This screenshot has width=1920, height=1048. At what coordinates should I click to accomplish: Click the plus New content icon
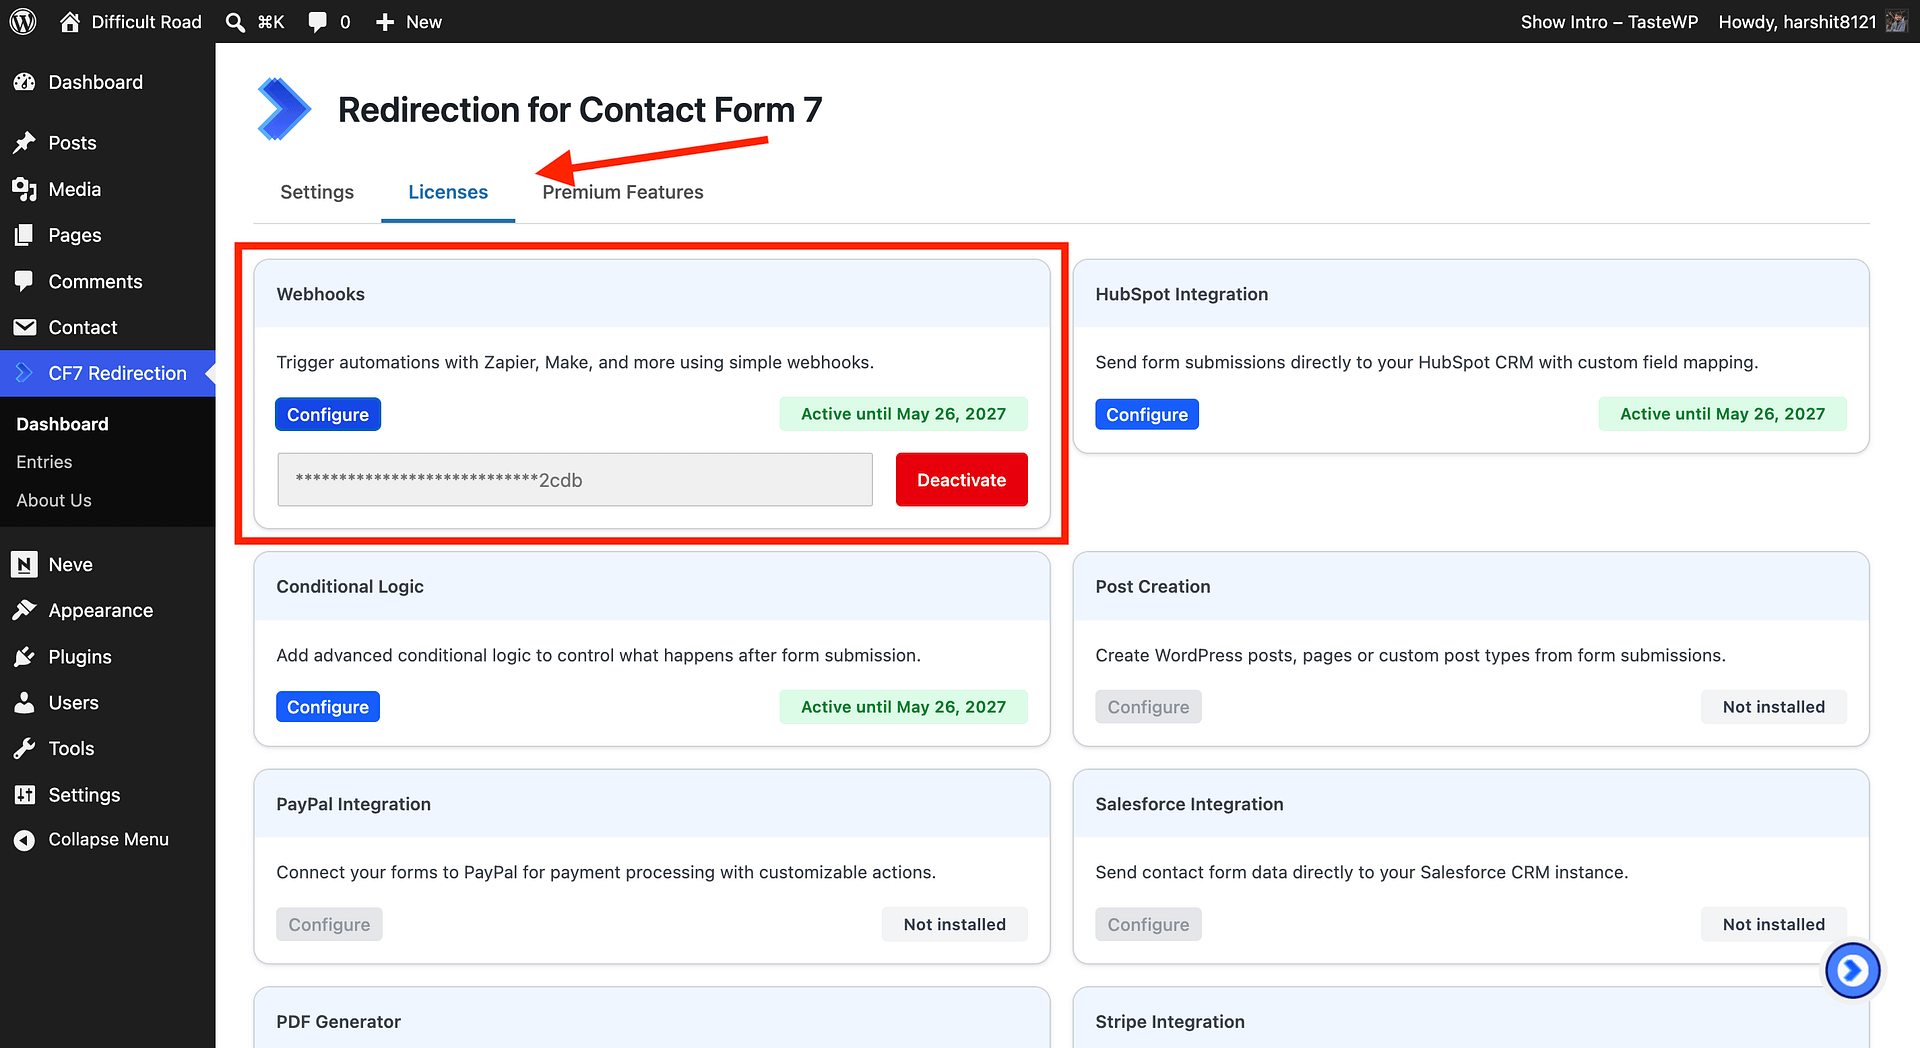385,22
